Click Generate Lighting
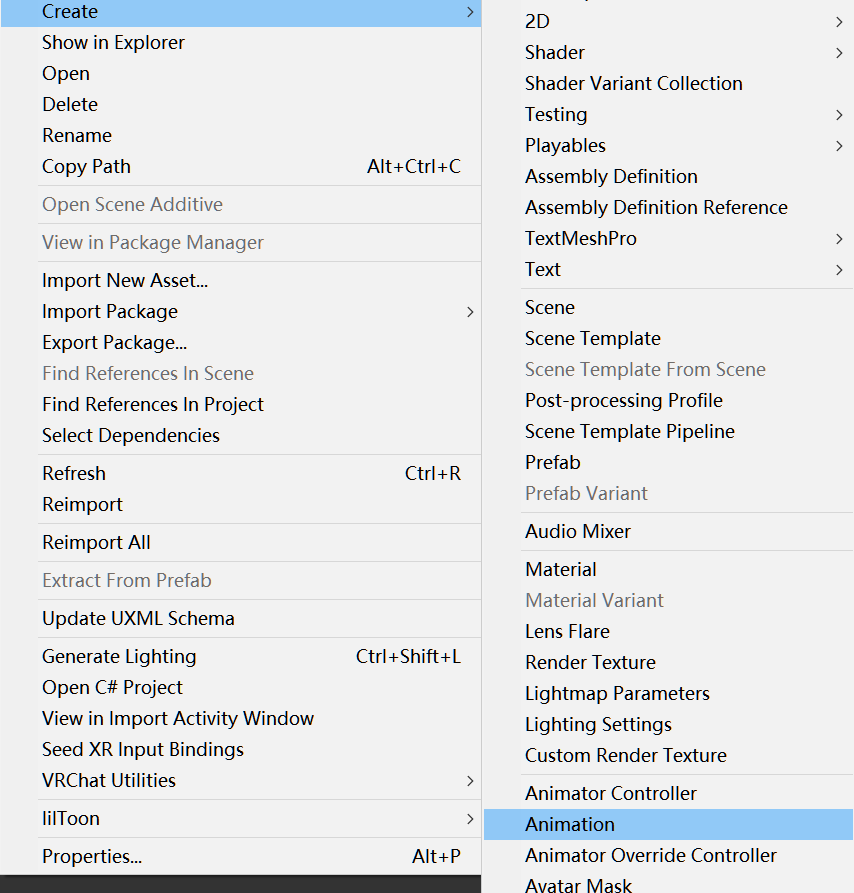Viewport: 854px width, 893px height. click(x=119, y=657)
